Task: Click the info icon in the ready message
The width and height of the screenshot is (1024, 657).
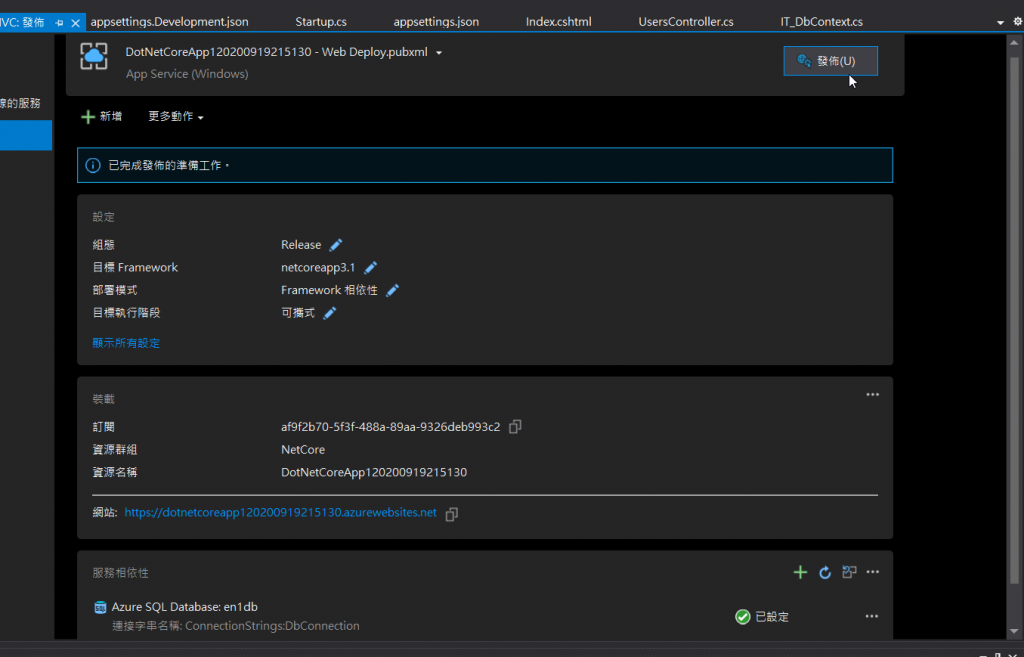Action: pyautogui.click(x=93, y=165)
